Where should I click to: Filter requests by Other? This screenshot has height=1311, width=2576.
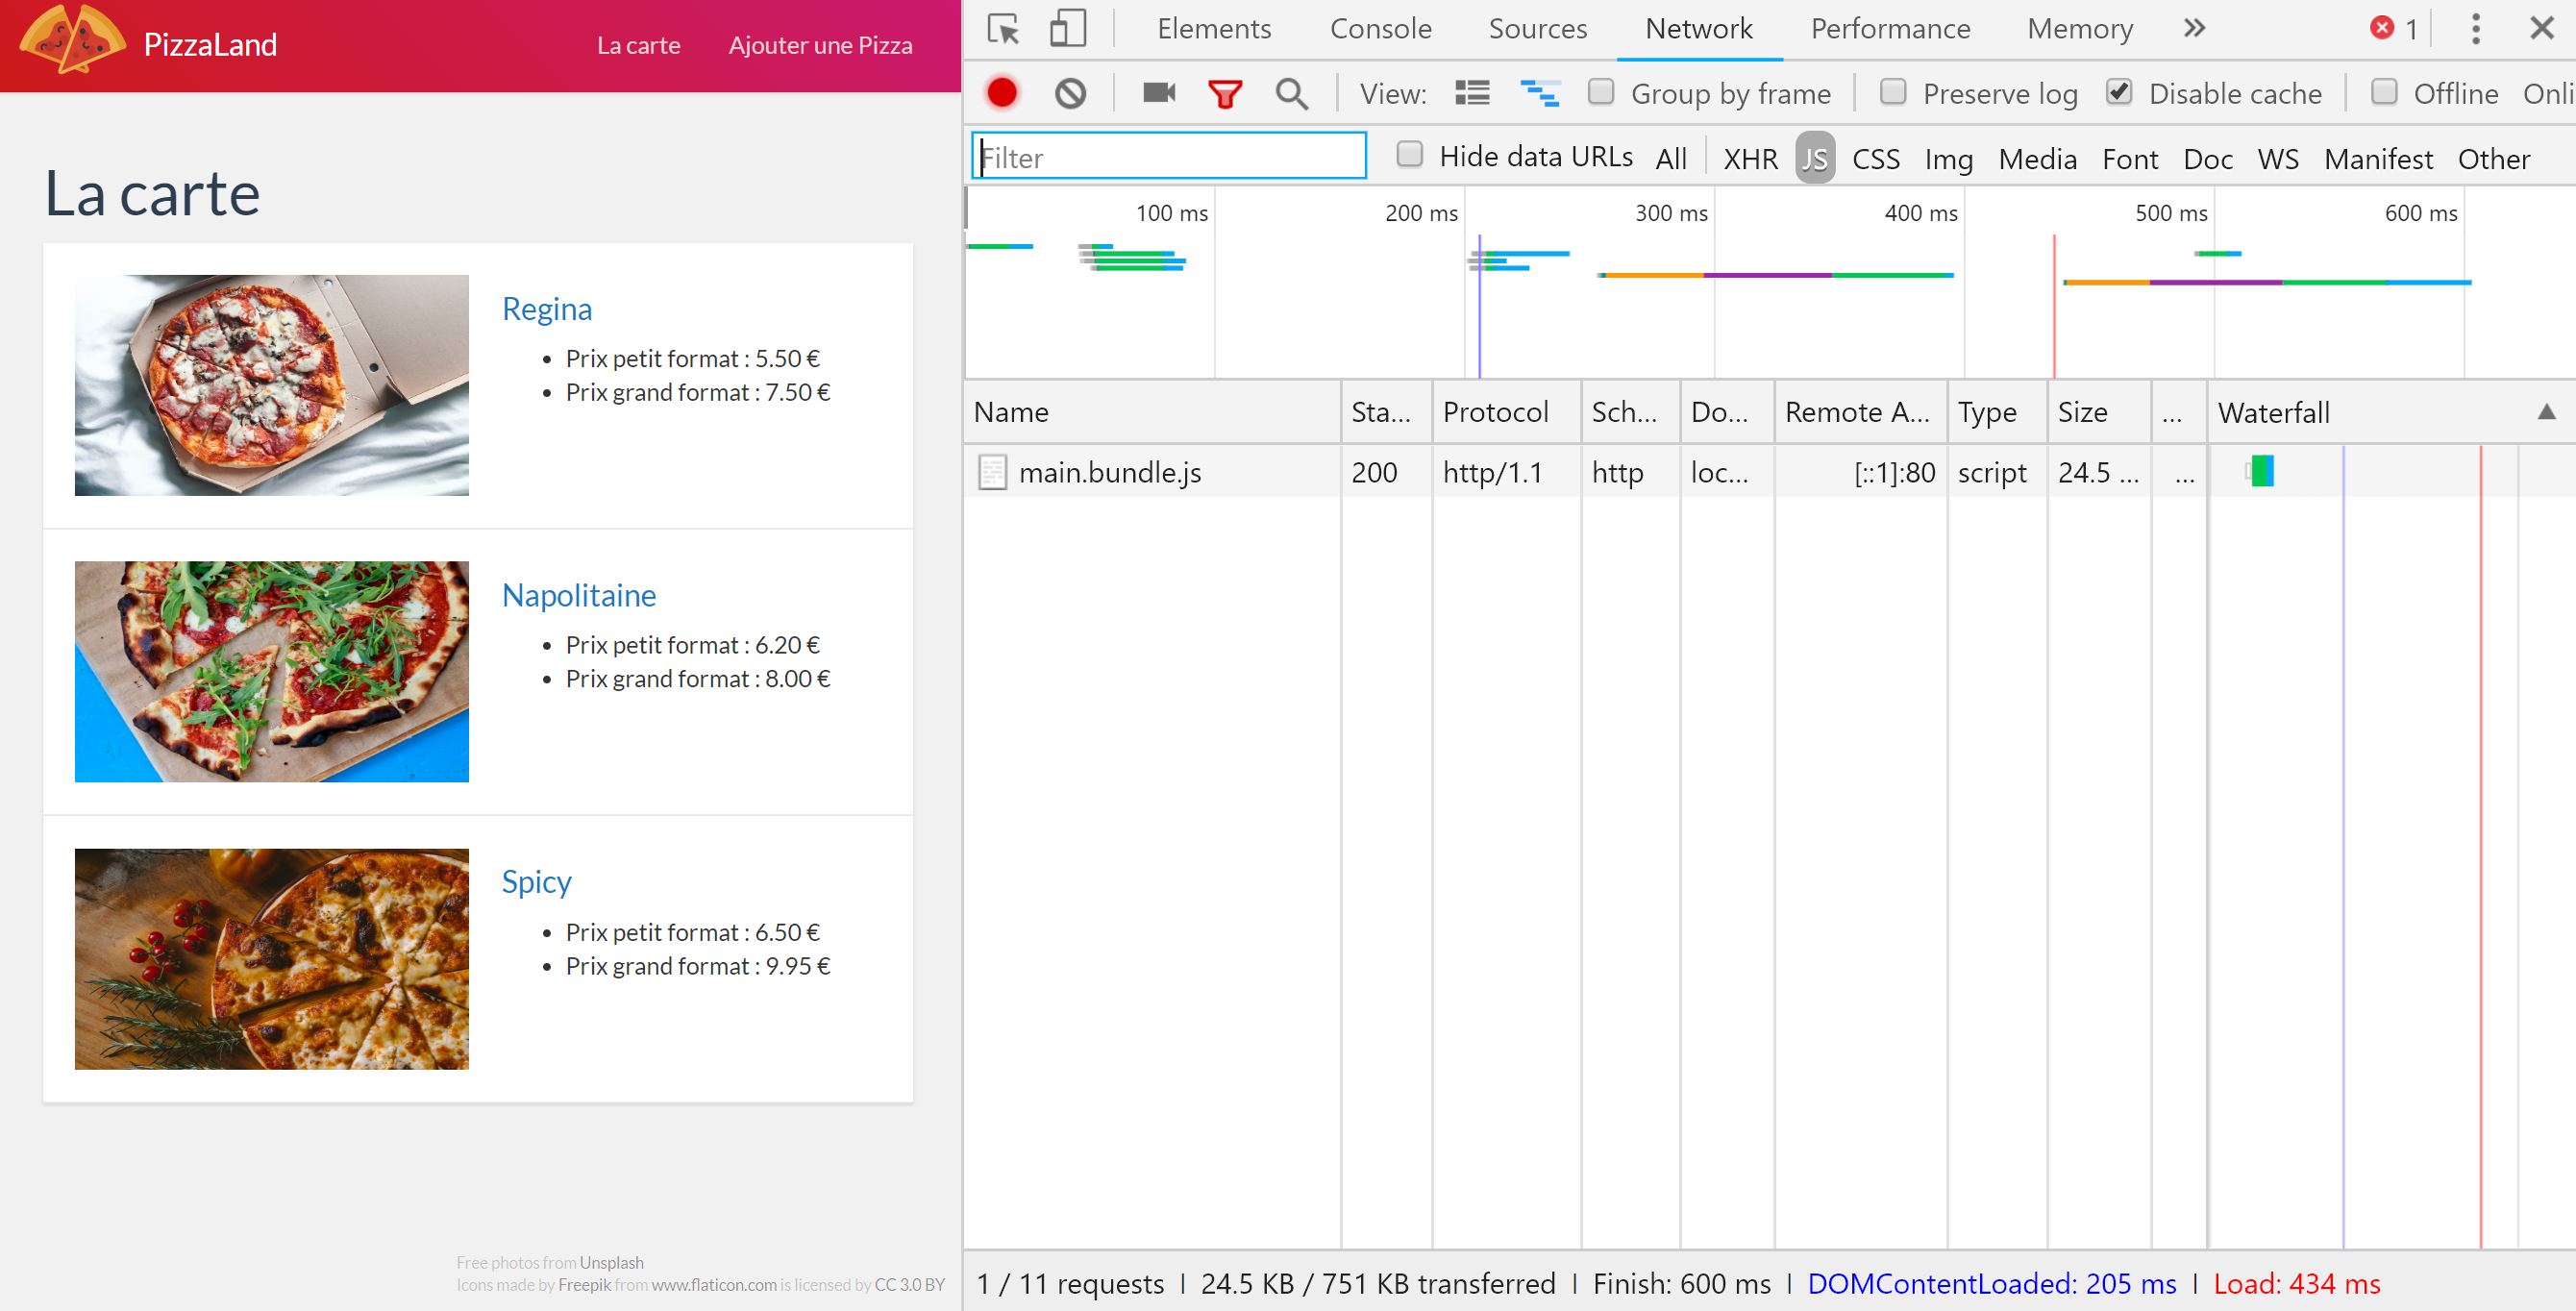tap(2494, 158)
